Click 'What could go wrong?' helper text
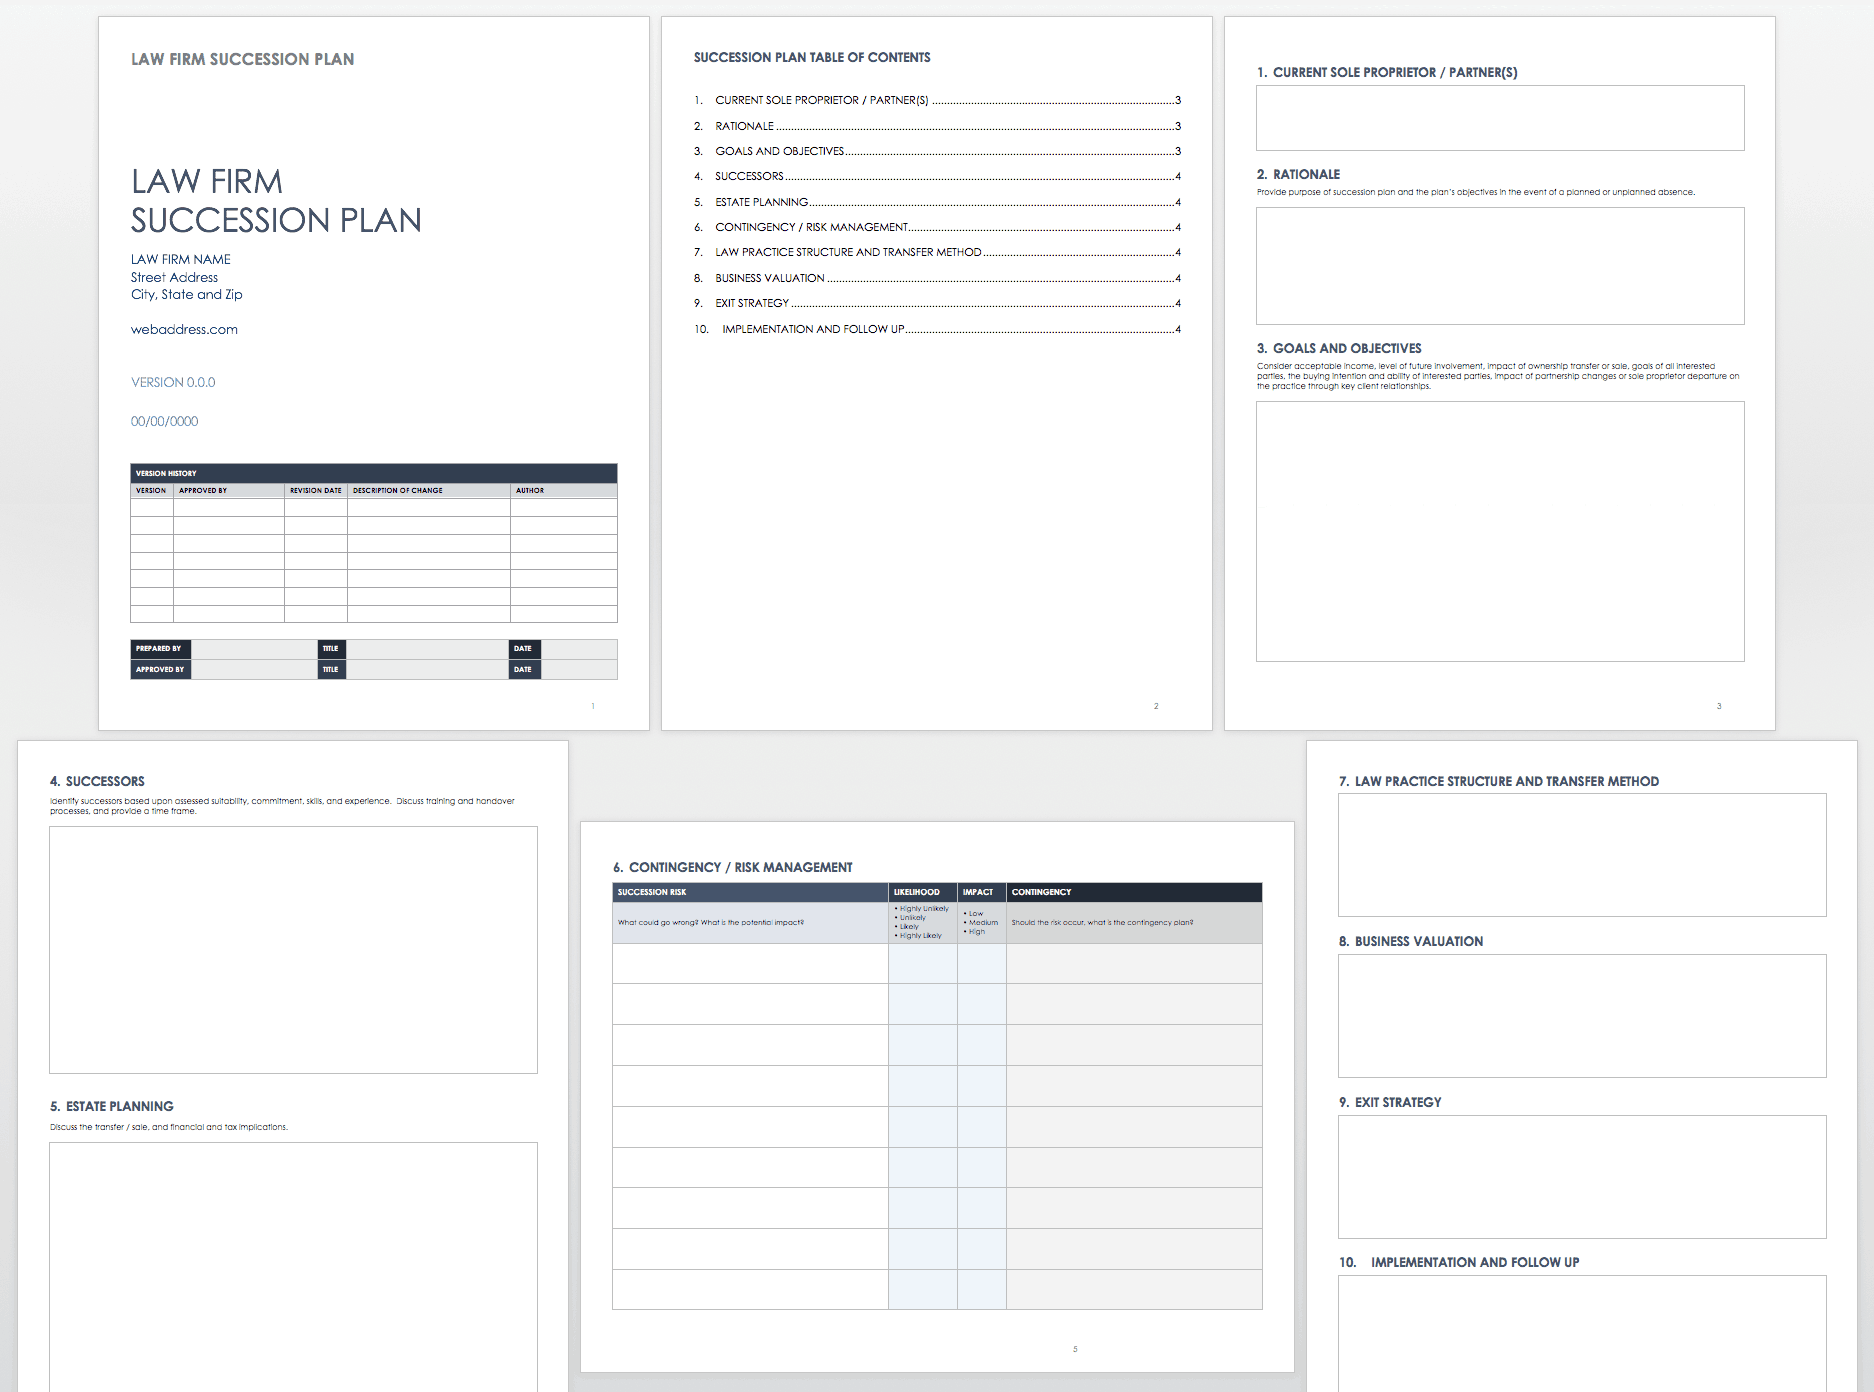The height and width of the screenshot is (1392, 1874). click(x=711, y=922)
